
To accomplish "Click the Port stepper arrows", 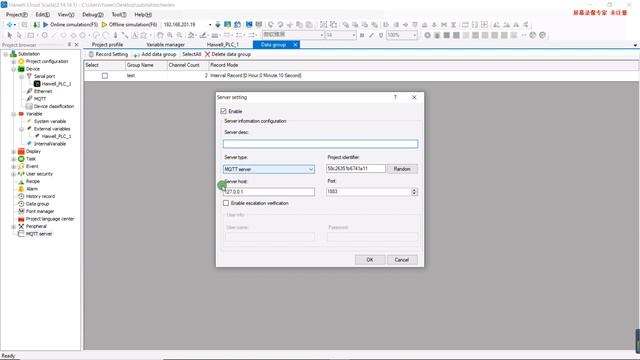I will [414, 191].
